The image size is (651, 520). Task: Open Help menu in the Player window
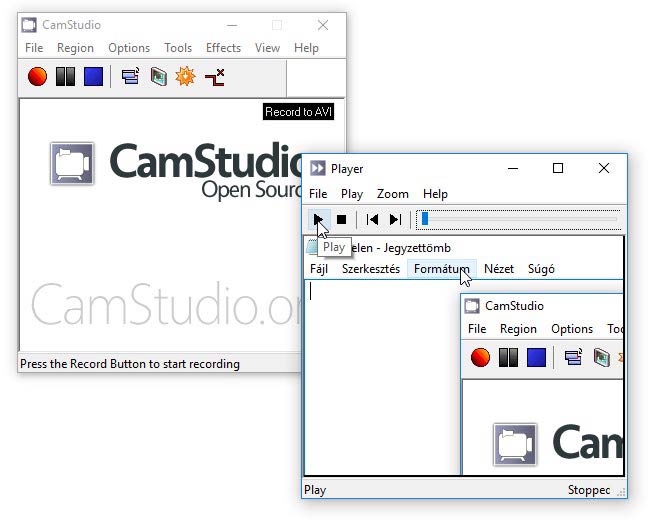point(435,194)
